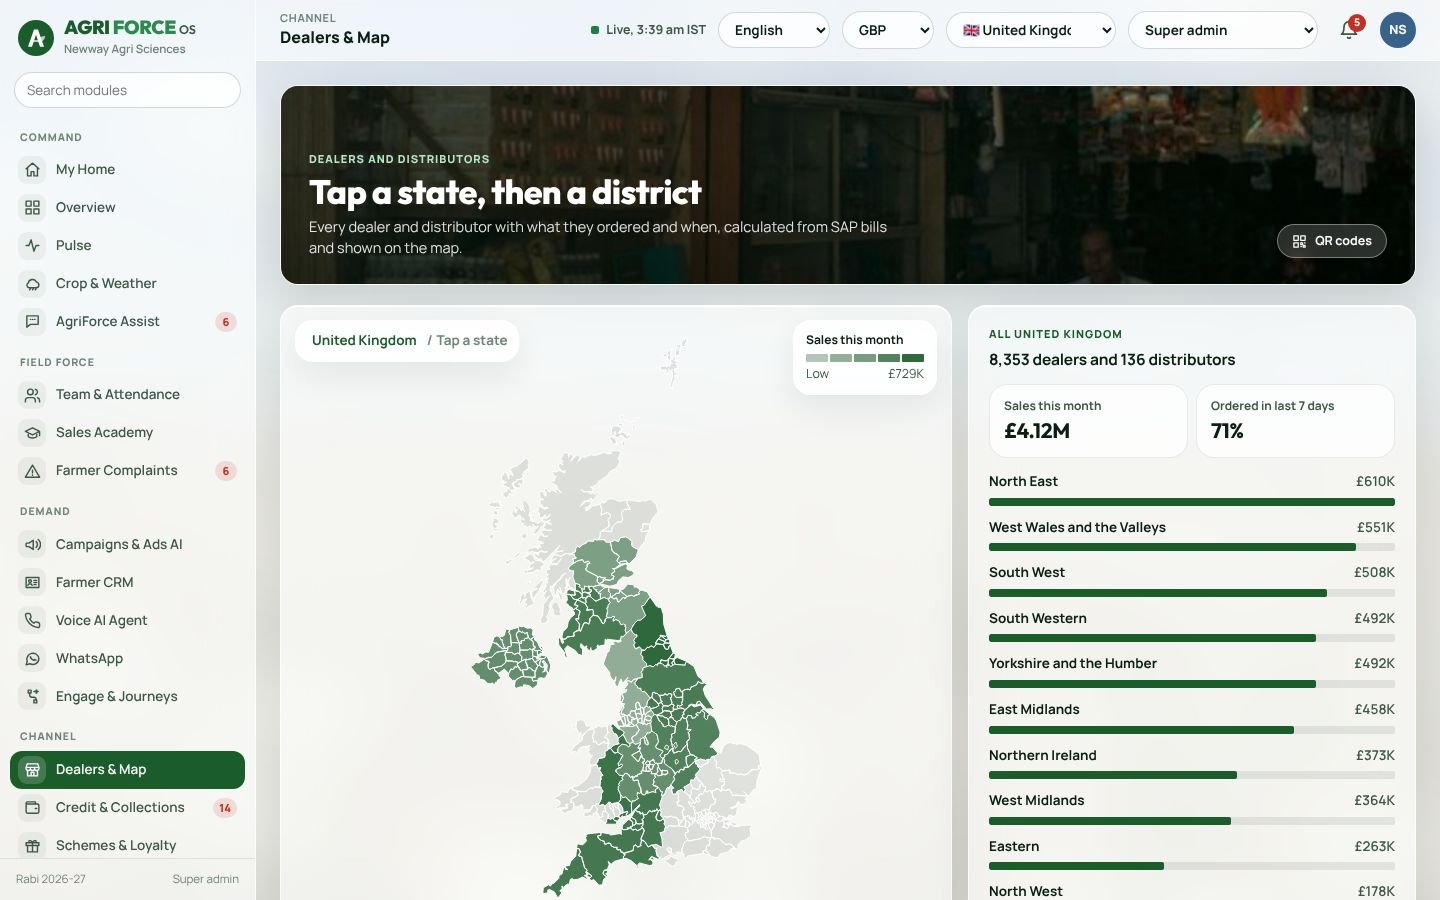Click the QR codes button

1331,241
